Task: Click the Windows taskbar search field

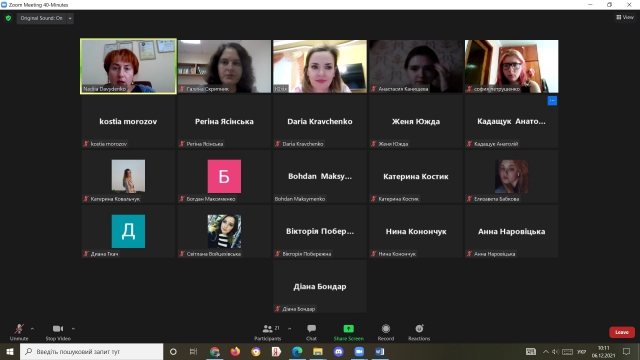Action: click(x=91, y=351)
